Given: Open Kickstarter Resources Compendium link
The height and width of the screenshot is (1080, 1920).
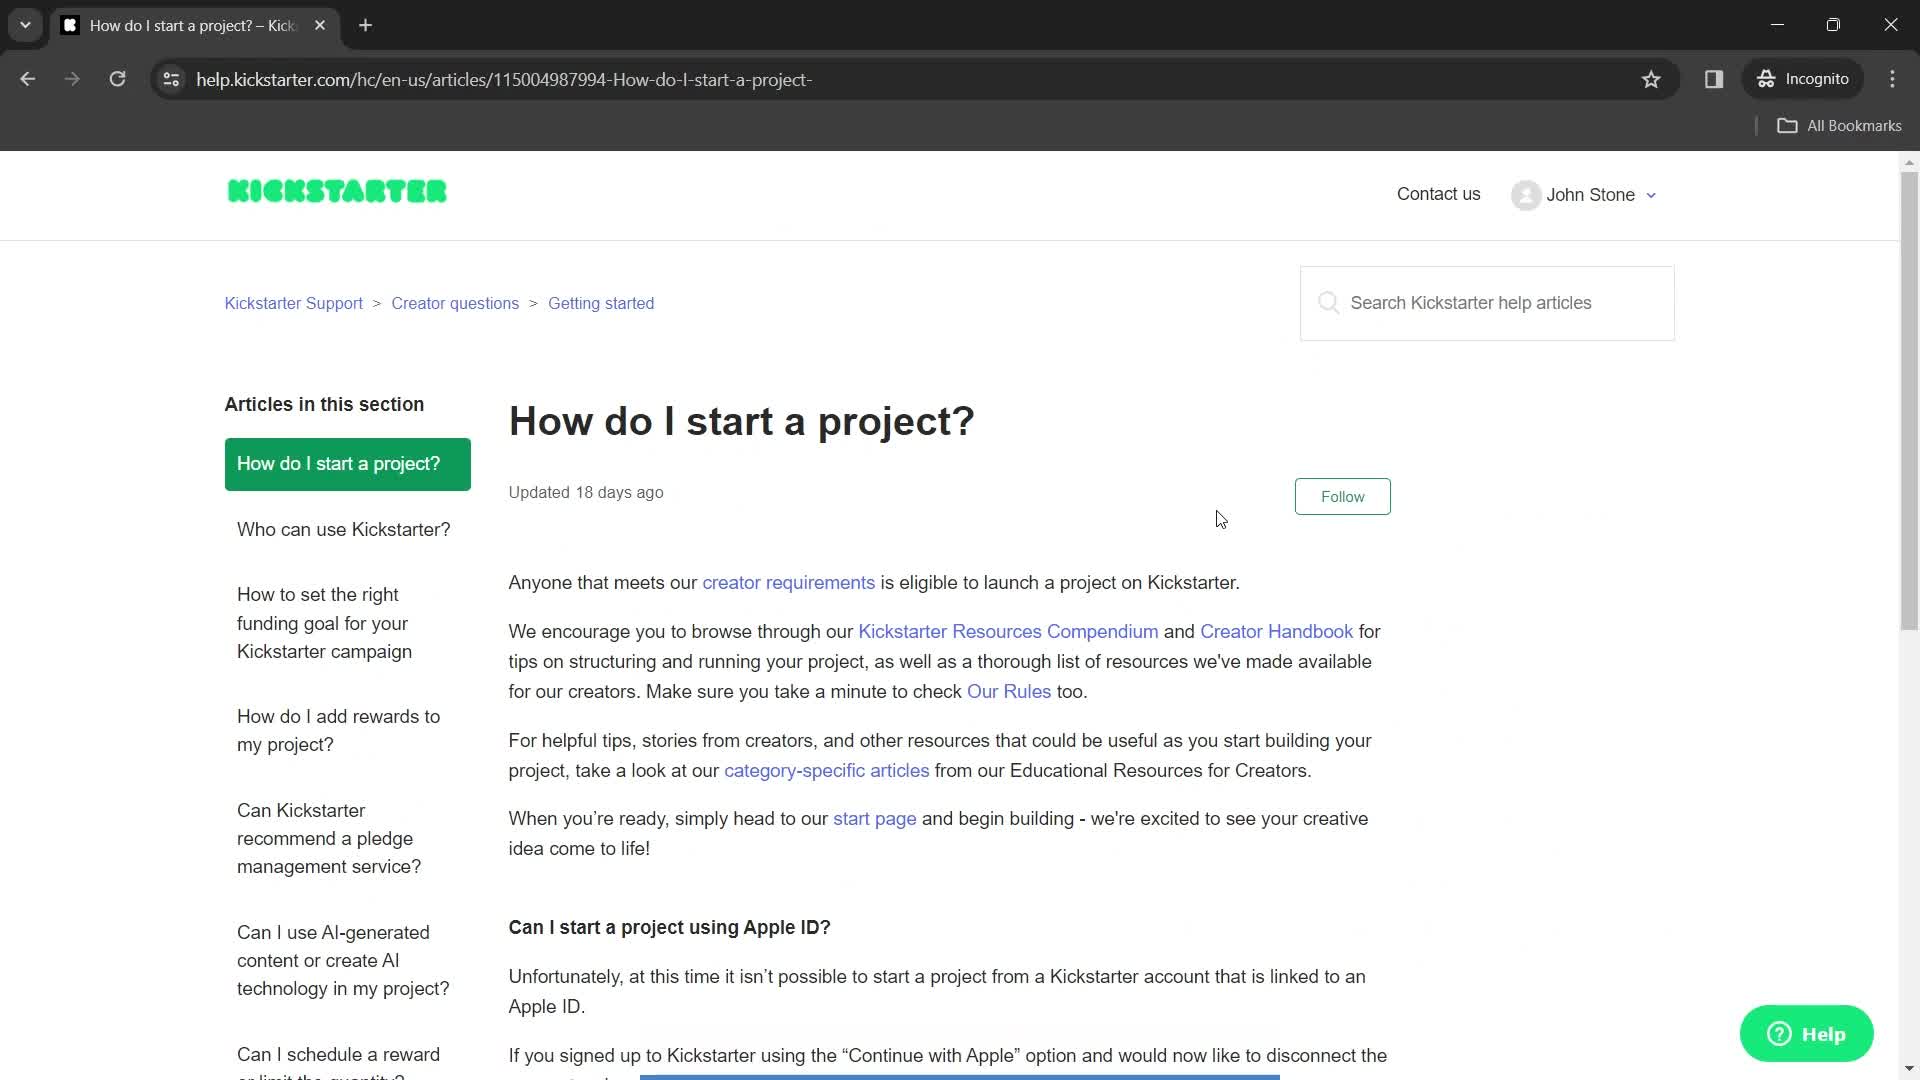Looking at the screenshot, I should tap(1008, 632).
